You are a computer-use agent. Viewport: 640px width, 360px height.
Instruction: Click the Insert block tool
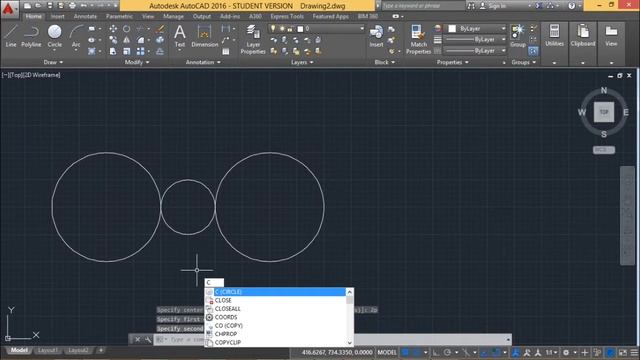click(376, 36)
